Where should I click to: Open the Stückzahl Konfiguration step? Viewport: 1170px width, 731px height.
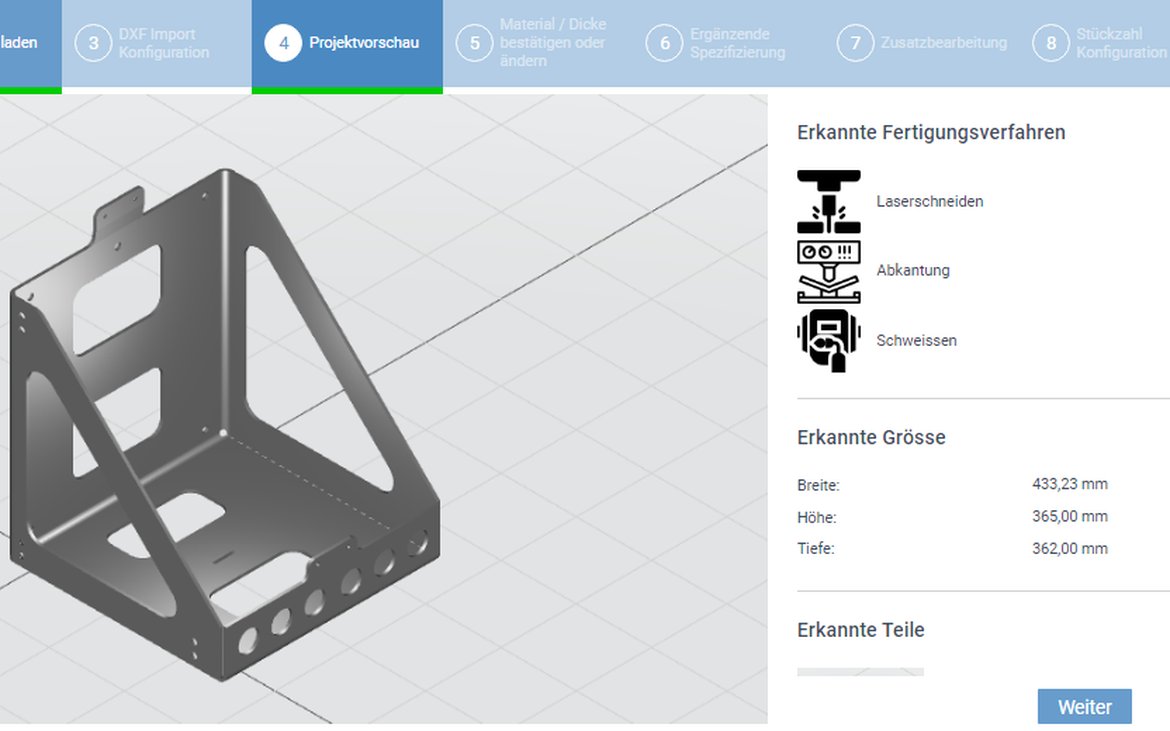(1098, 43)
